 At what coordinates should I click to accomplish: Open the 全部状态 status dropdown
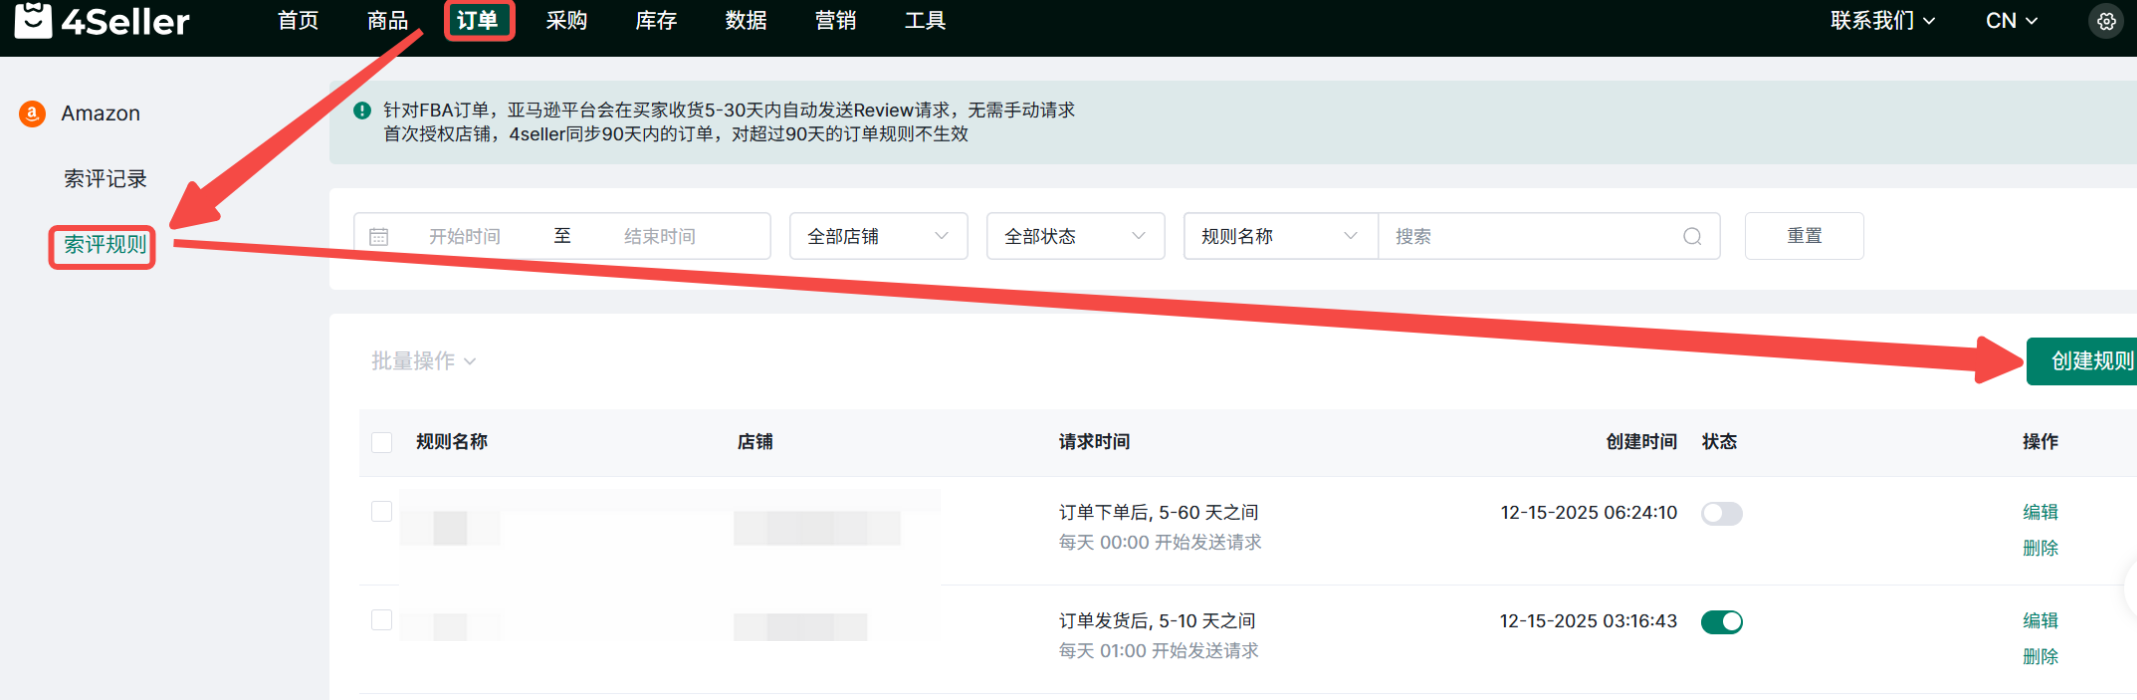pyautogui.click(x=1074, y=237)
